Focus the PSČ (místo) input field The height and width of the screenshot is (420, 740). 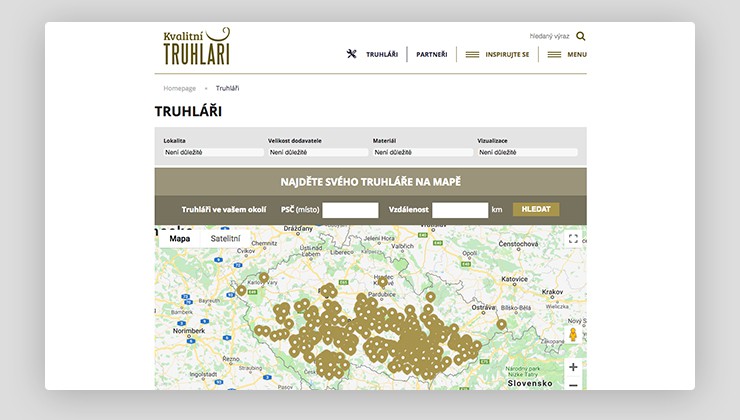point(350,210)
